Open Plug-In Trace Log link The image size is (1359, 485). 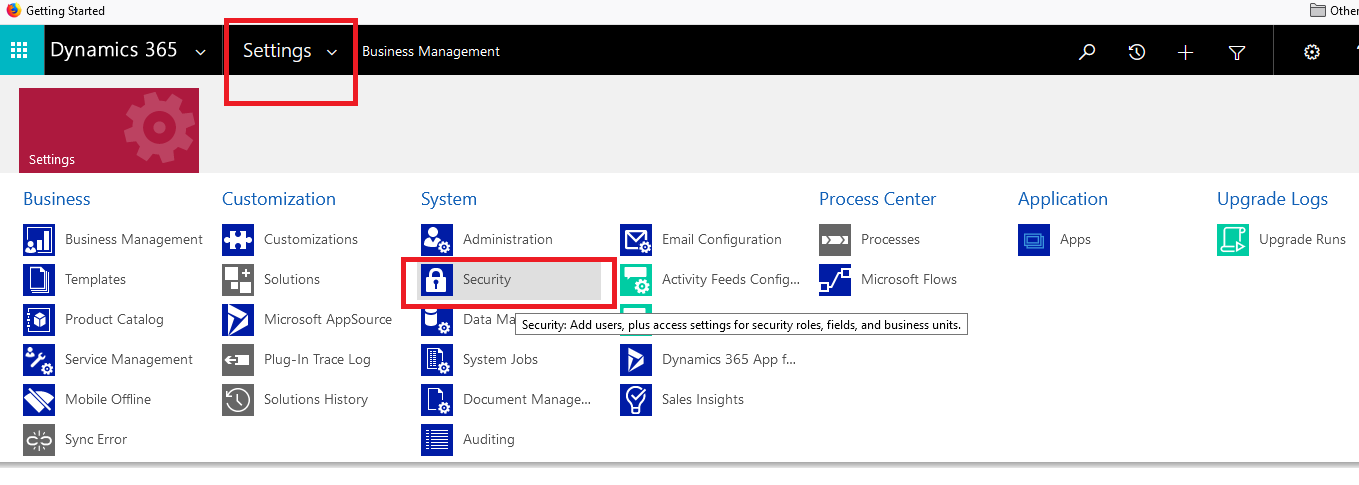[317, 360]
